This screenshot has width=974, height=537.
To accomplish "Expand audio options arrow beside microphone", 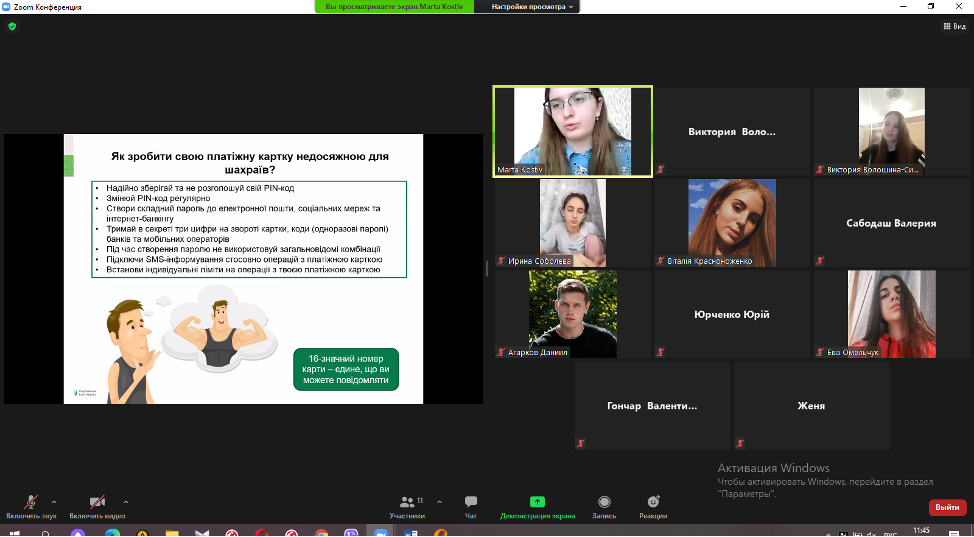I will [54, 502].
